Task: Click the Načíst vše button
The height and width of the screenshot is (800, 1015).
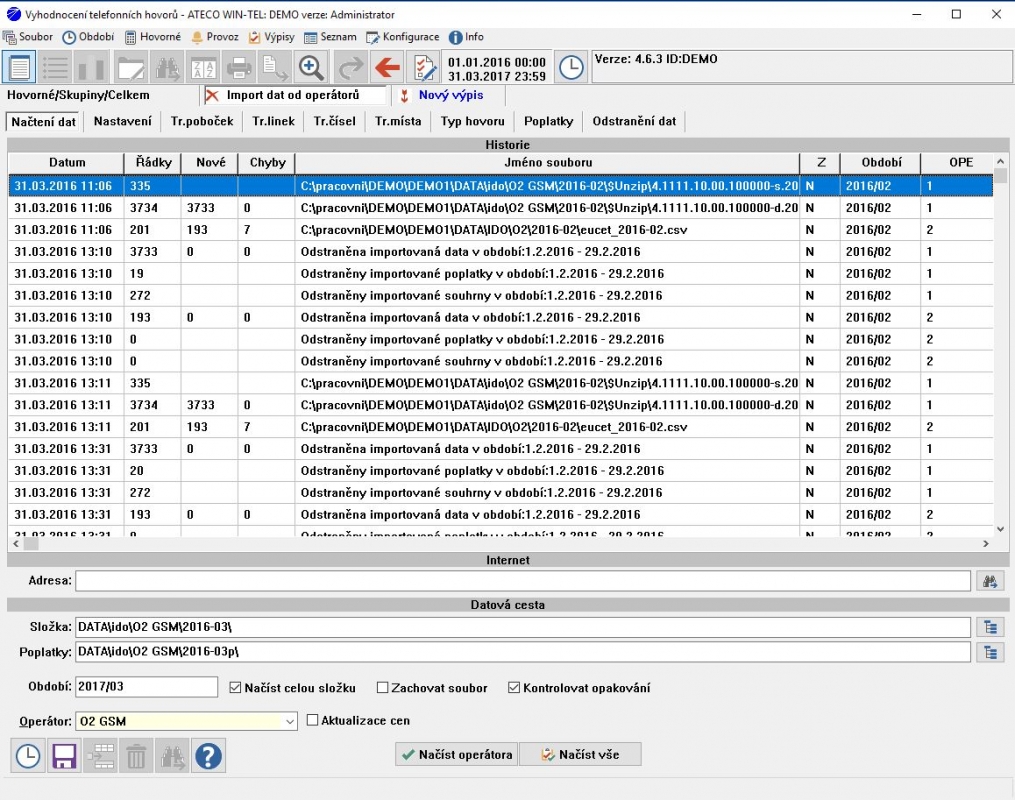Action: click(580, 754)
